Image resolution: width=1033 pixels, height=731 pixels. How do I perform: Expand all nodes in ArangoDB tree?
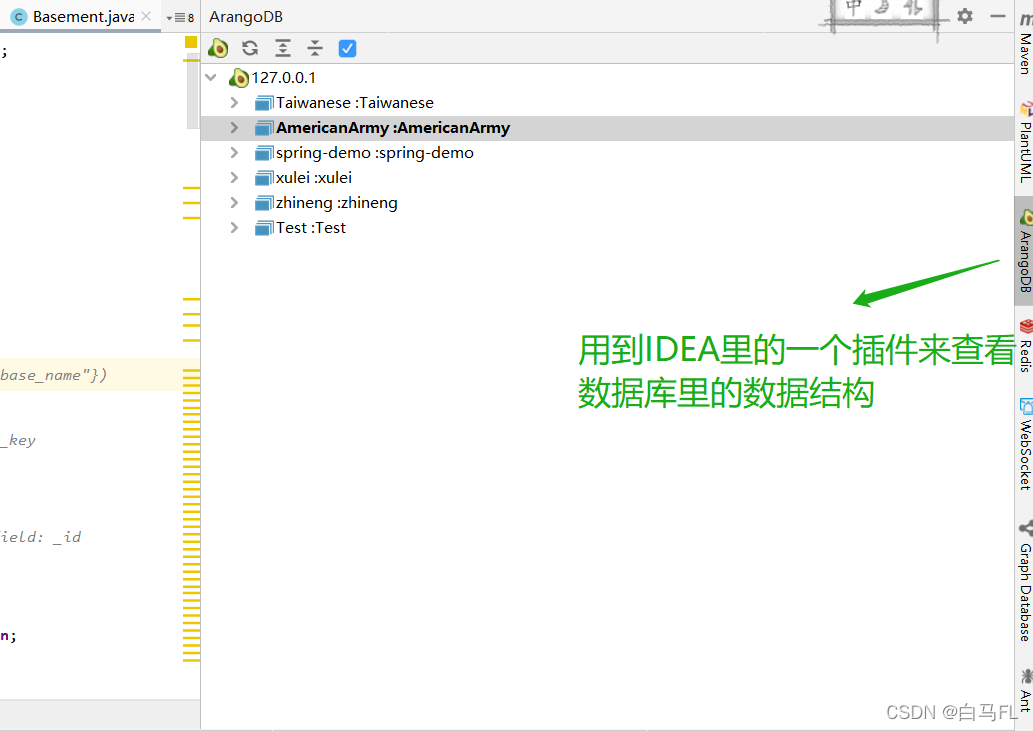click(x=283, y=48)
